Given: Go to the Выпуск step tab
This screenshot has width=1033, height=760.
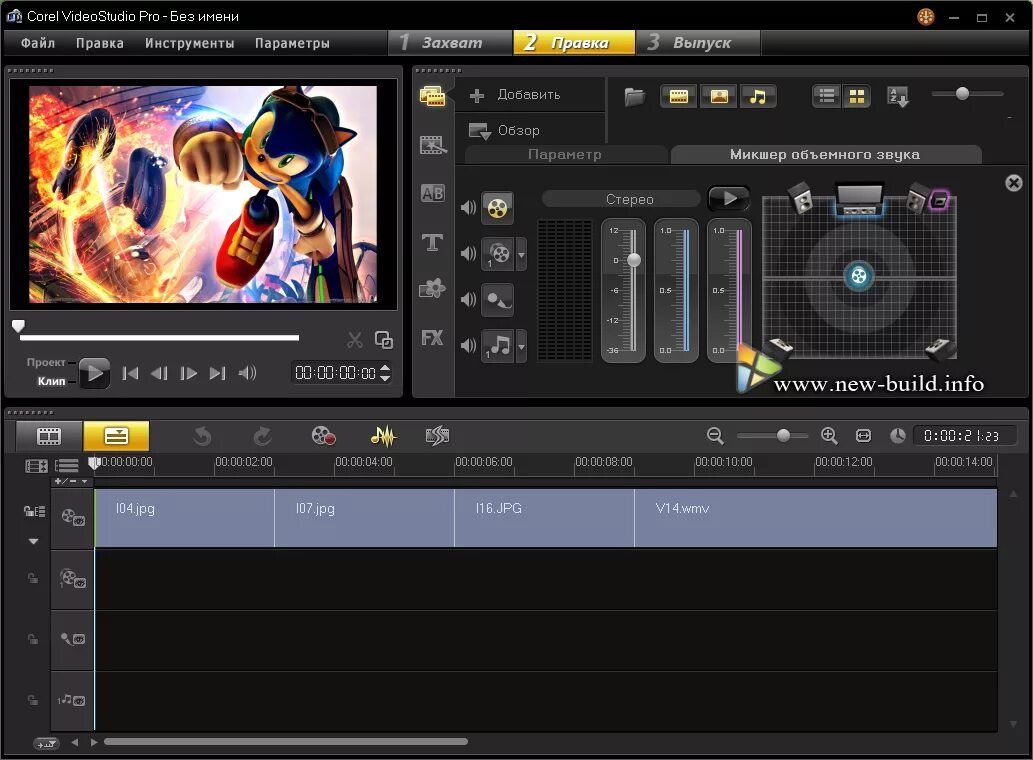Looking at the screenshot, I should (698, 43).
